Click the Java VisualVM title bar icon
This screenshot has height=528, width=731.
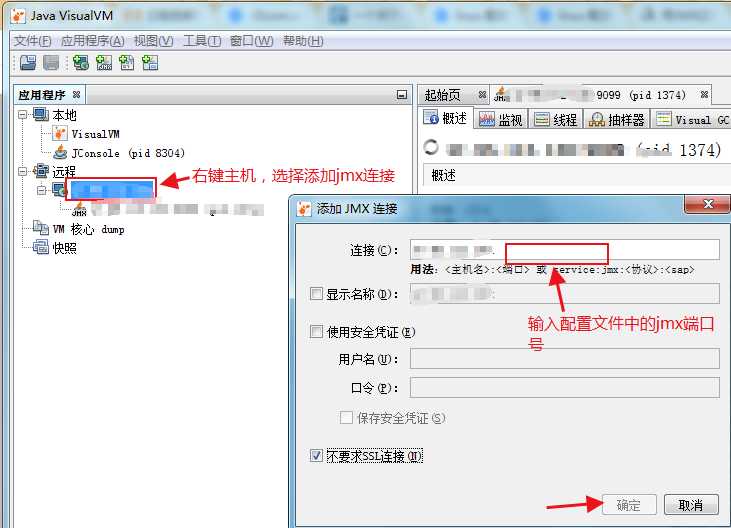click(x=18, y=15)
